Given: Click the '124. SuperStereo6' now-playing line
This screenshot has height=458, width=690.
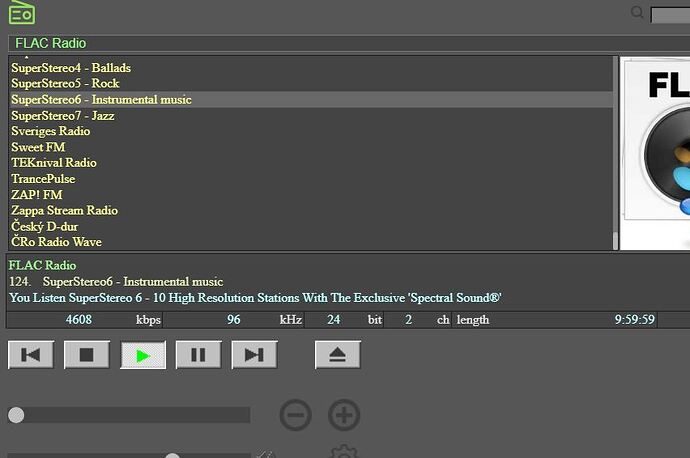Looking at the screenshot, I should click(x=116, y=282).
